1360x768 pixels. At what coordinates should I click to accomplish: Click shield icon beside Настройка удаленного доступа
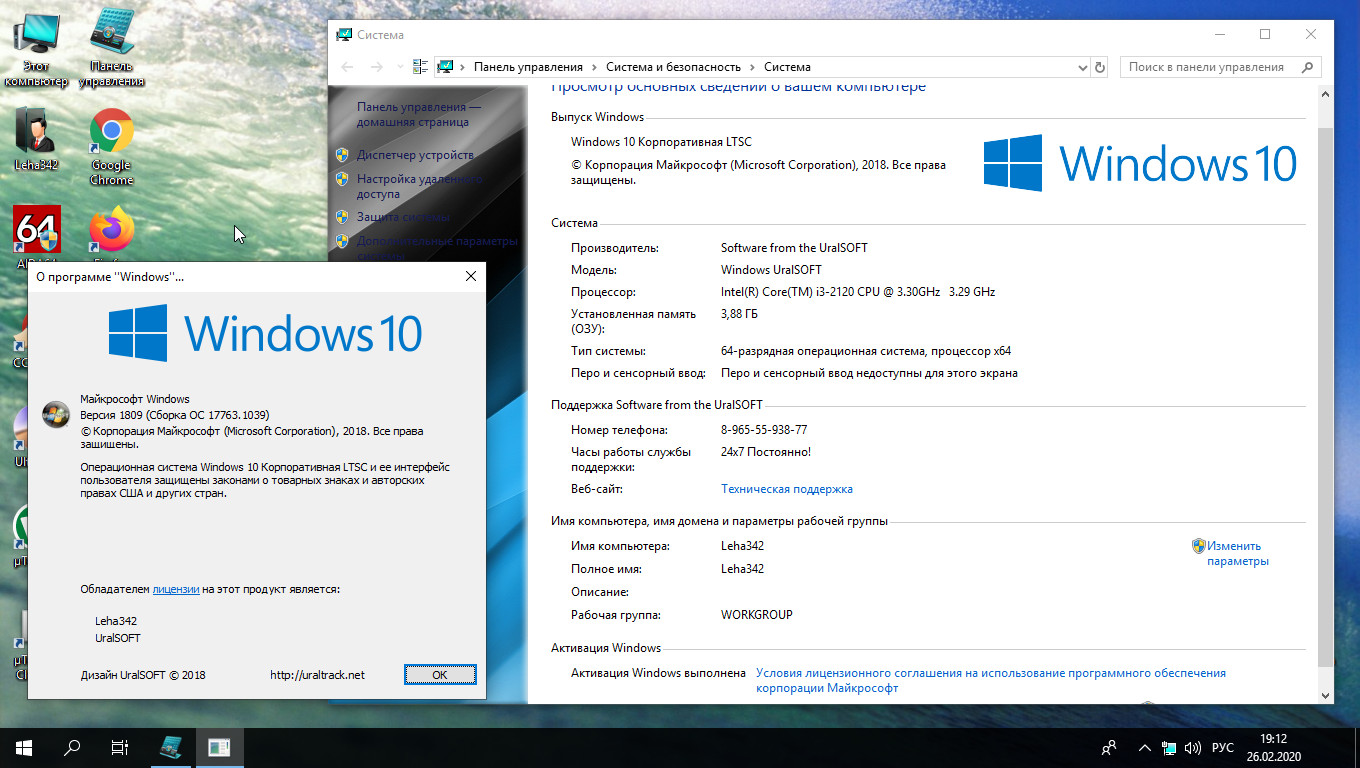[x=341, y=180]
